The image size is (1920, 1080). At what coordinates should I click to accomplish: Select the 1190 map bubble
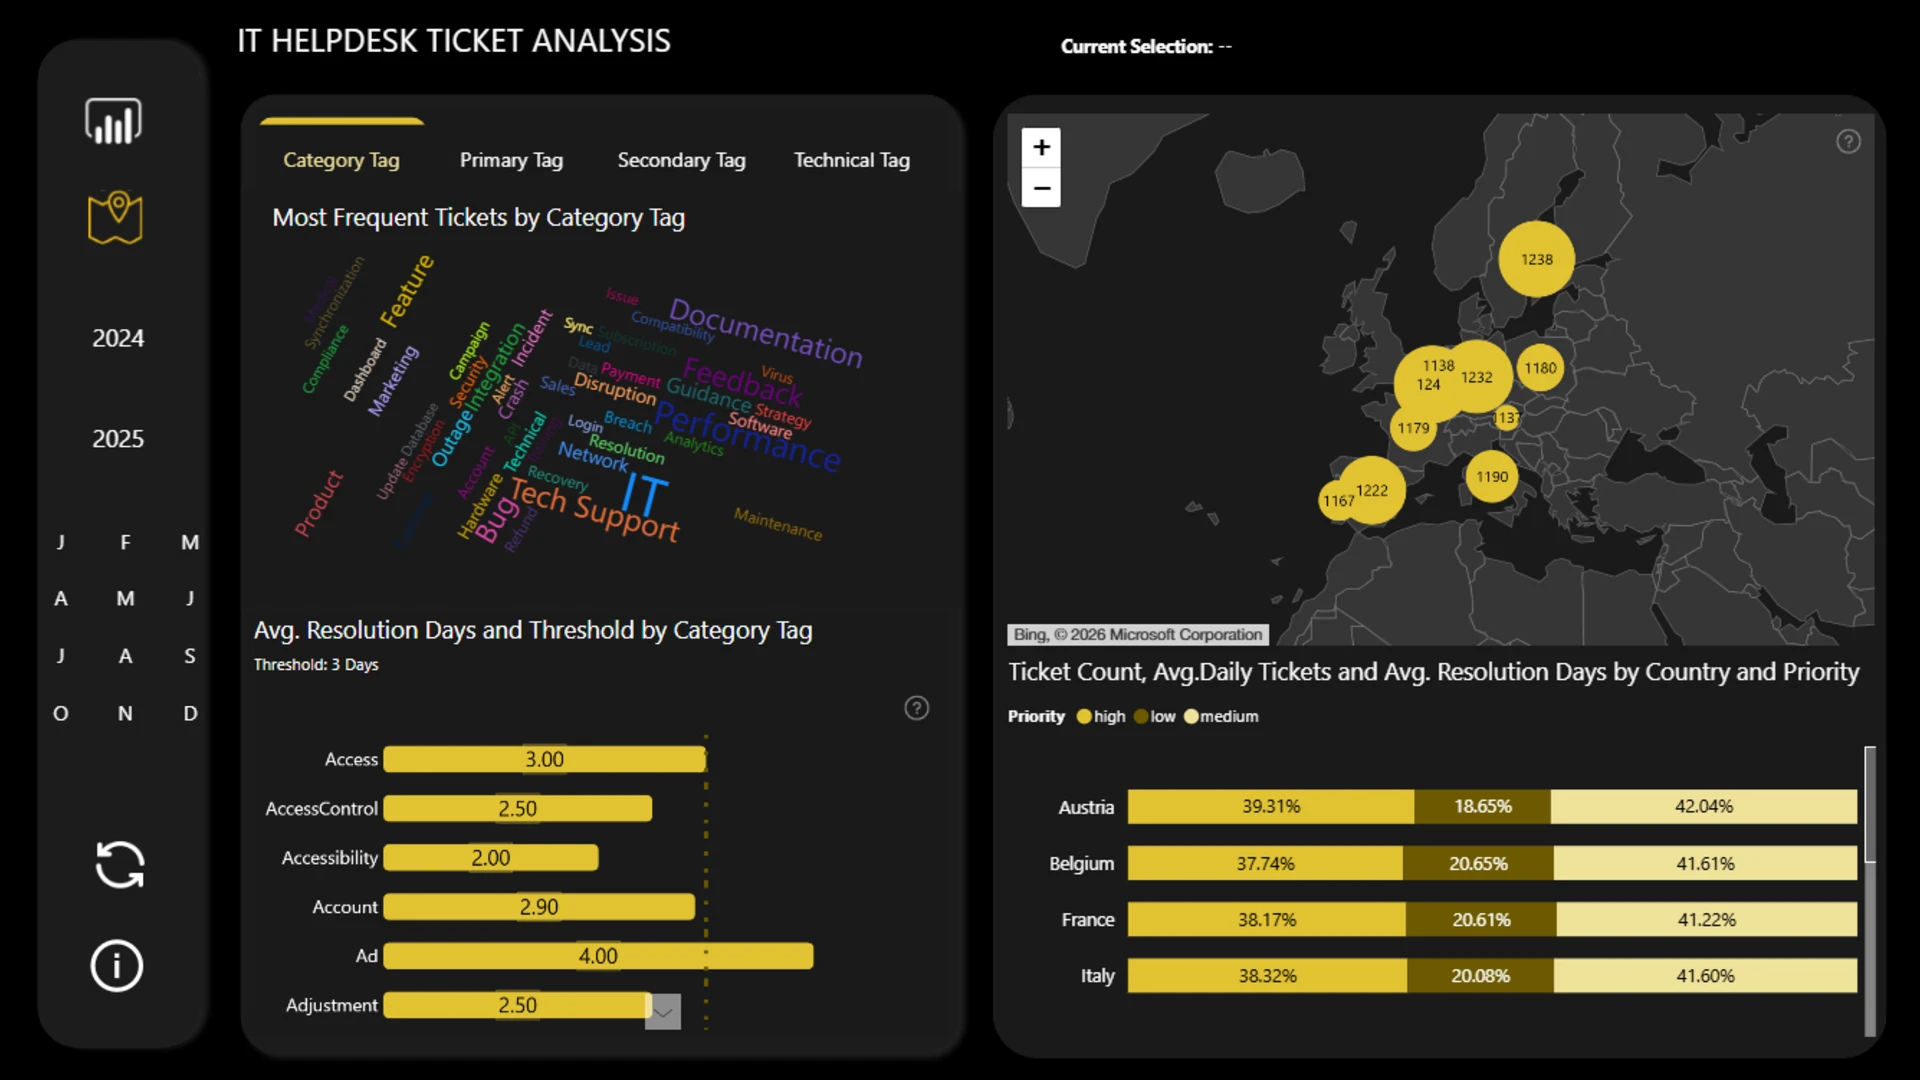tap(1491, 477)
